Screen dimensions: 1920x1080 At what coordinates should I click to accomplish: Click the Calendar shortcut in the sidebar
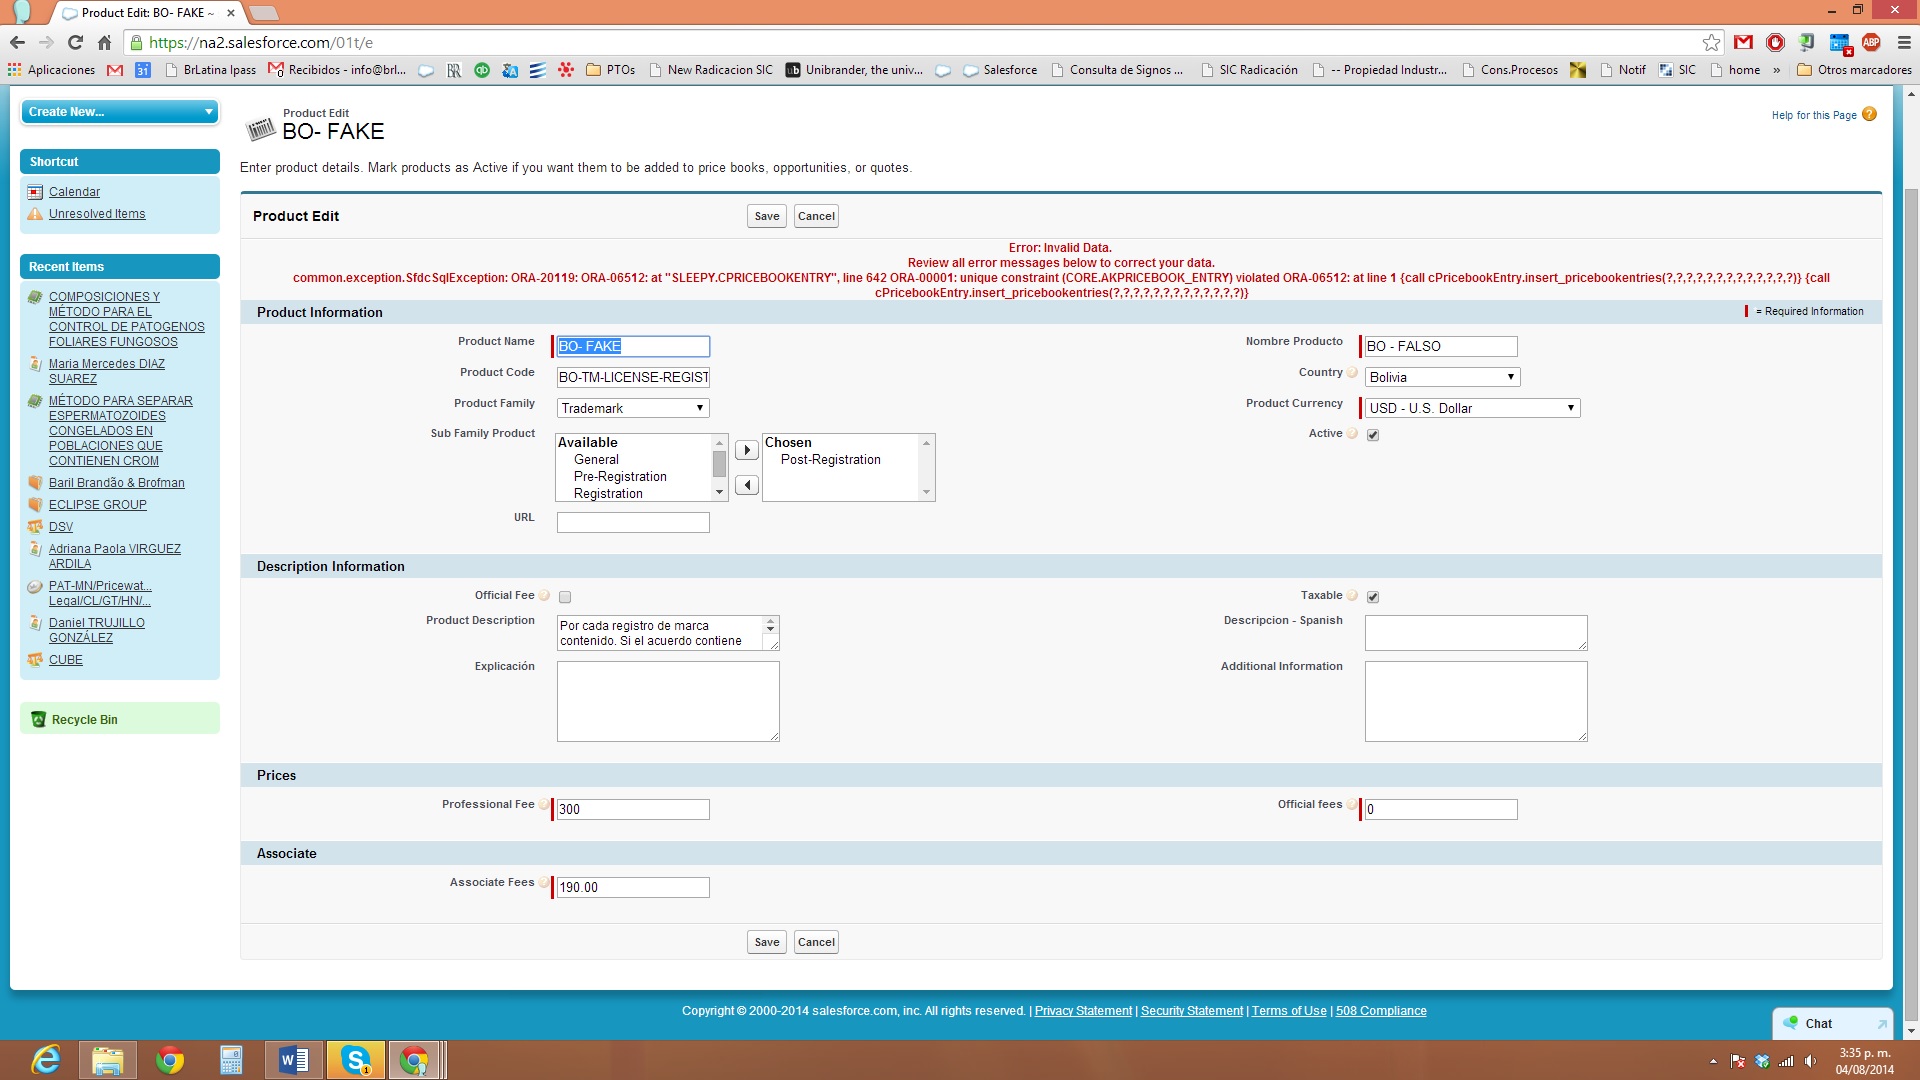[x=74, y=192]
